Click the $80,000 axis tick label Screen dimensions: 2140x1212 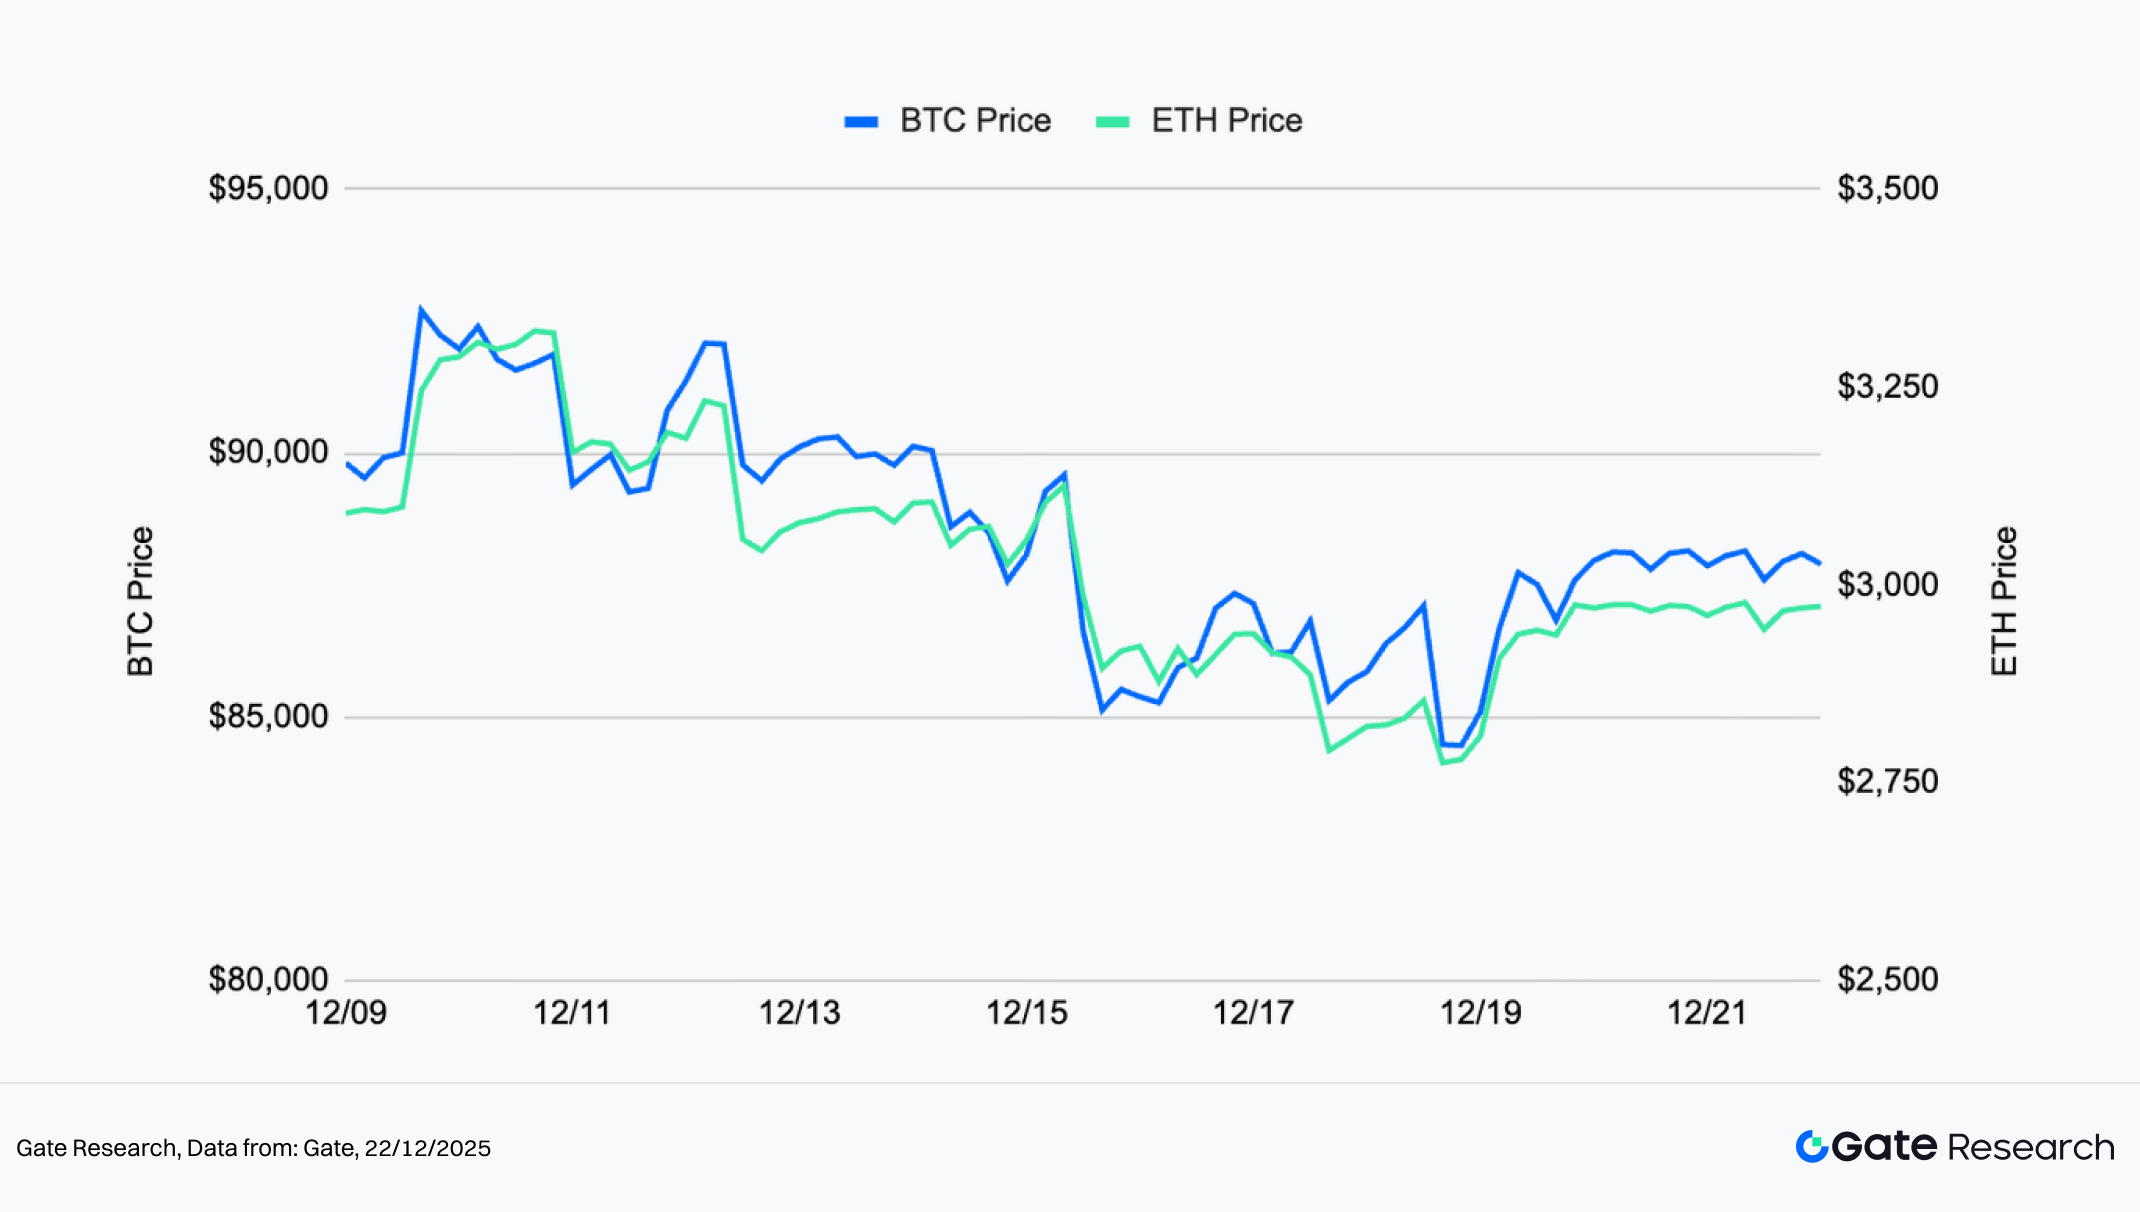pos(268,979)
